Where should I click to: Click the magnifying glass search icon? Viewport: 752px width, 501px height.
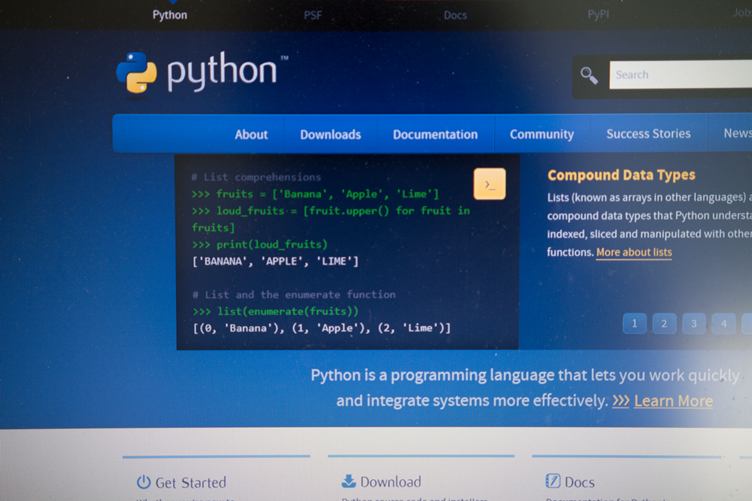point(589,75)
